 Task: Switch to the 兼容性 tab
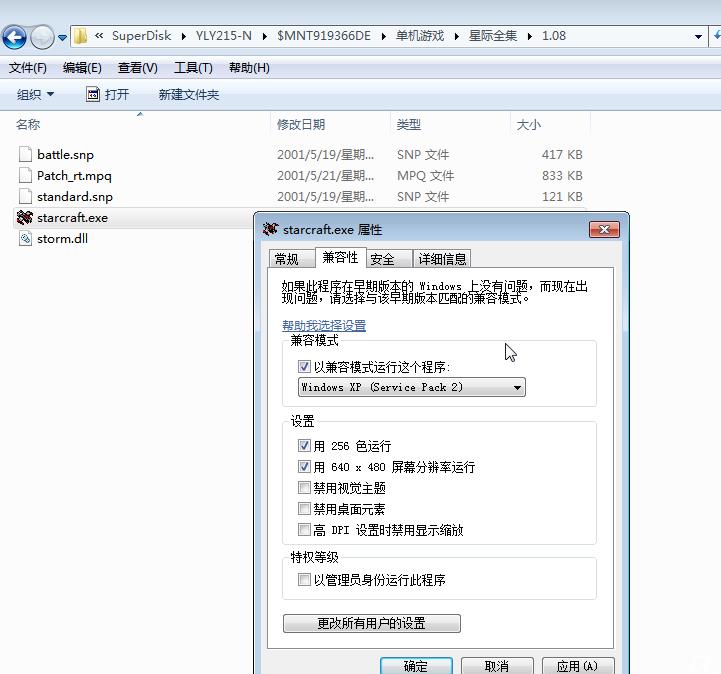[340, 257]
